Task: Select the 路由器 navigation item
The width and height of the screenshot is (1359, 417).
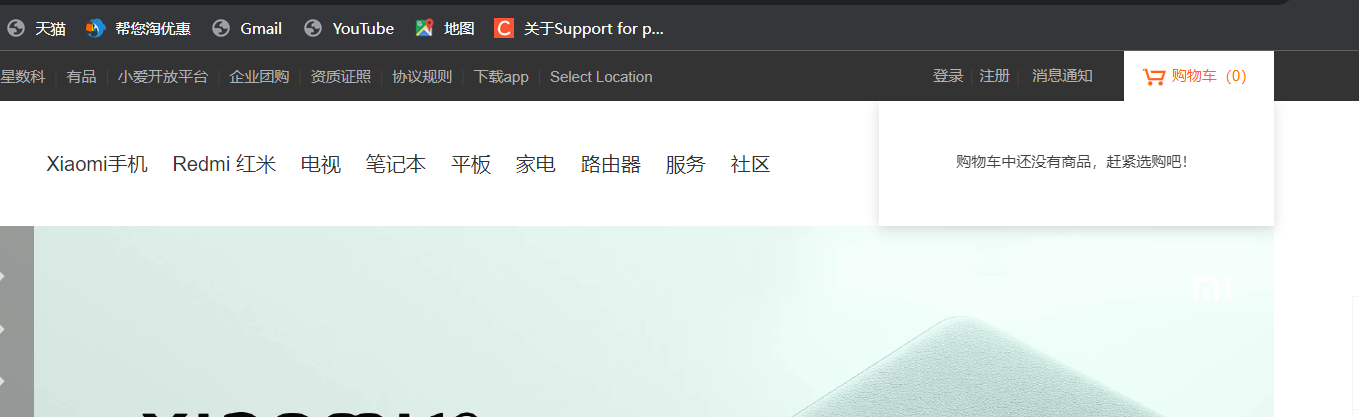Action: [x=611, y=164]
